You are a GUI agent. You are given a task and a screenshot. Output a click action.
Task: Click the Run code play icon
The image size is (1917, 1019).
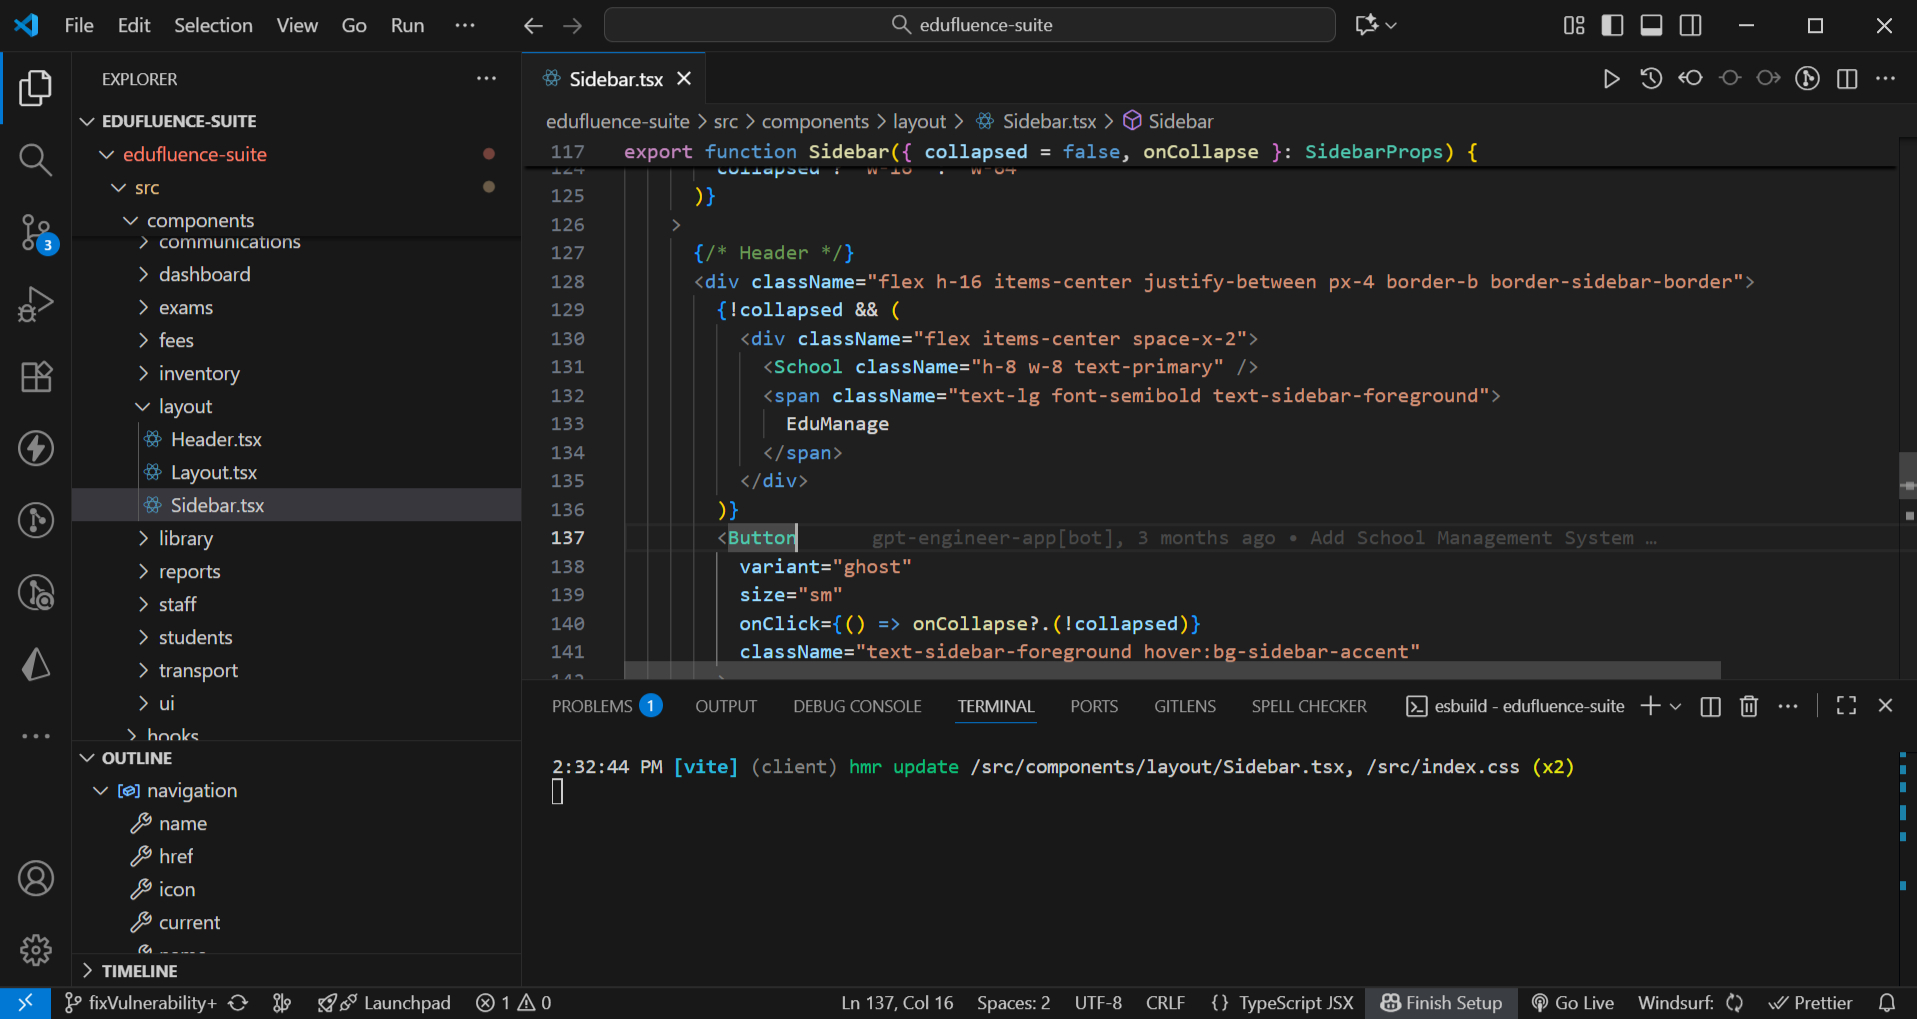(x=1610, y=79)
